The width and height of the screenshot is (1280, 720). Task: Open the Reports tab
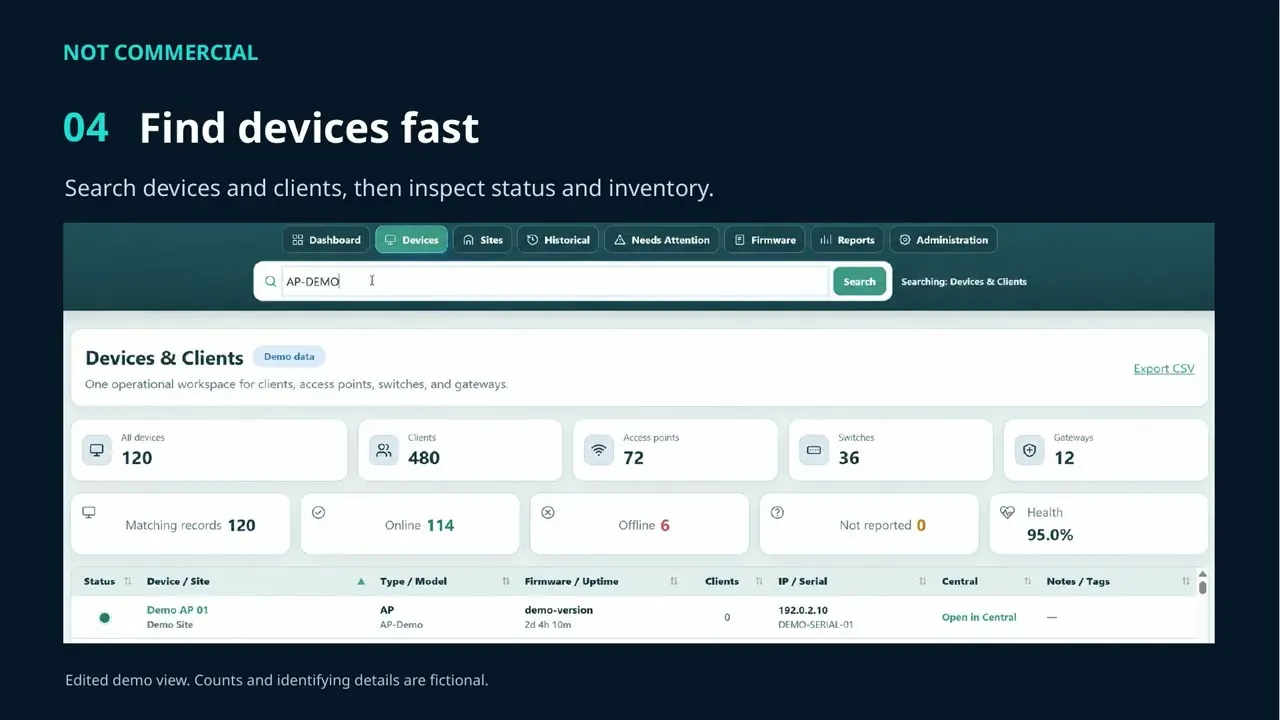click(847, 240)
